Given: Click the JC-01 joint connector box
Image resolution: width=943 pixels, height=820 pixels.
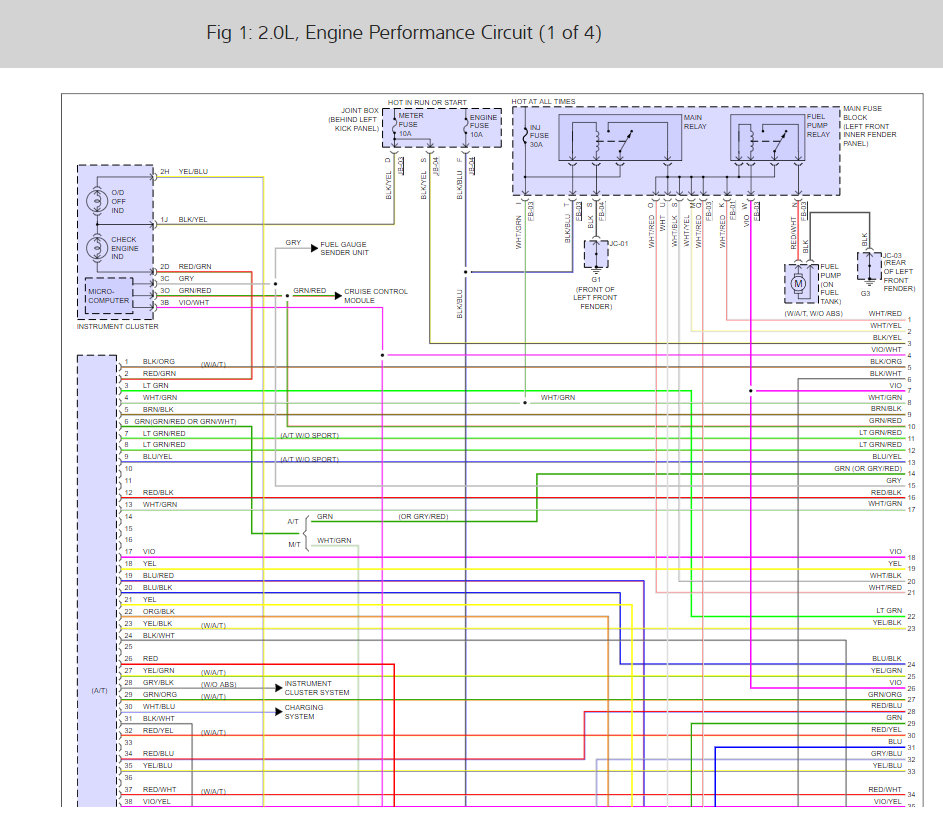Looking at the screenshot, I should pyautogui.click(x=598, y=252).
